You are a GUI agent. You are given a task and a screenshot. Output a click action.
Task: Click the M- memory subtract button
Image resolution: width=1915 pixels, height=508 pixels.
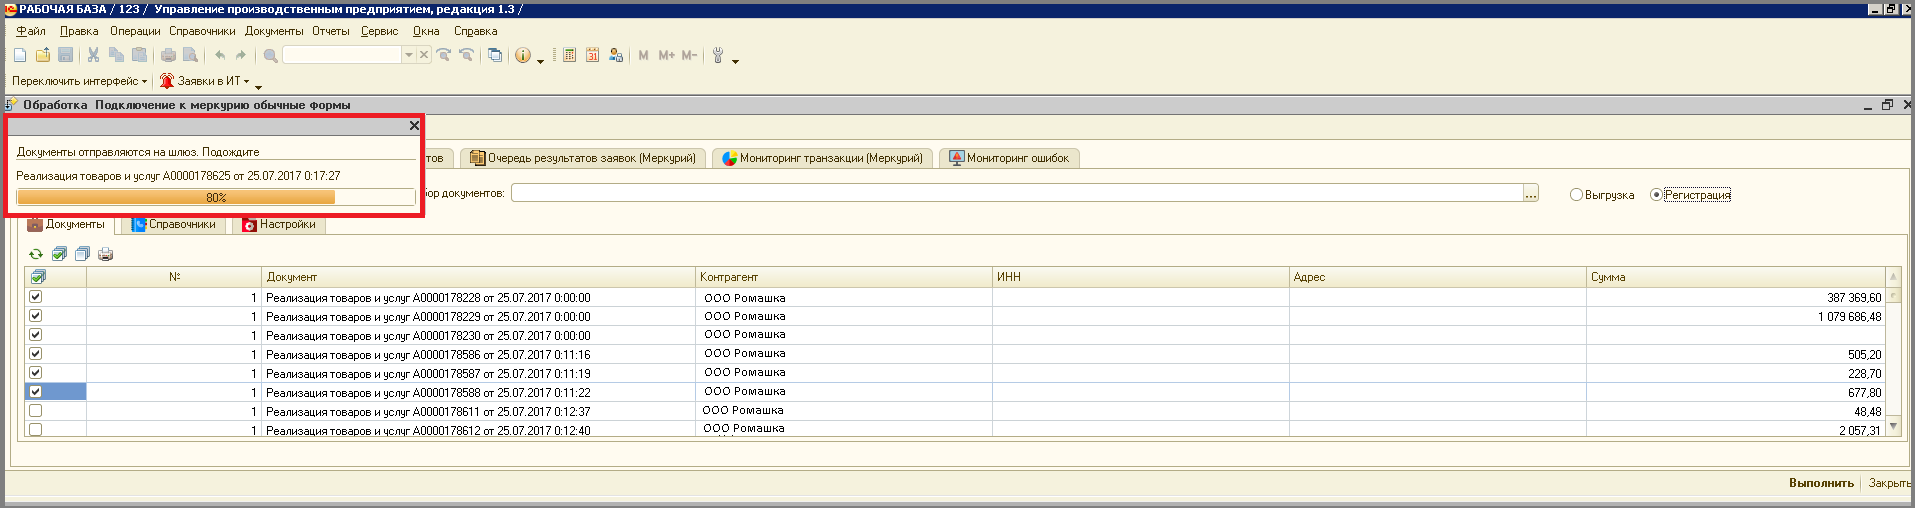tap(689, 55)
